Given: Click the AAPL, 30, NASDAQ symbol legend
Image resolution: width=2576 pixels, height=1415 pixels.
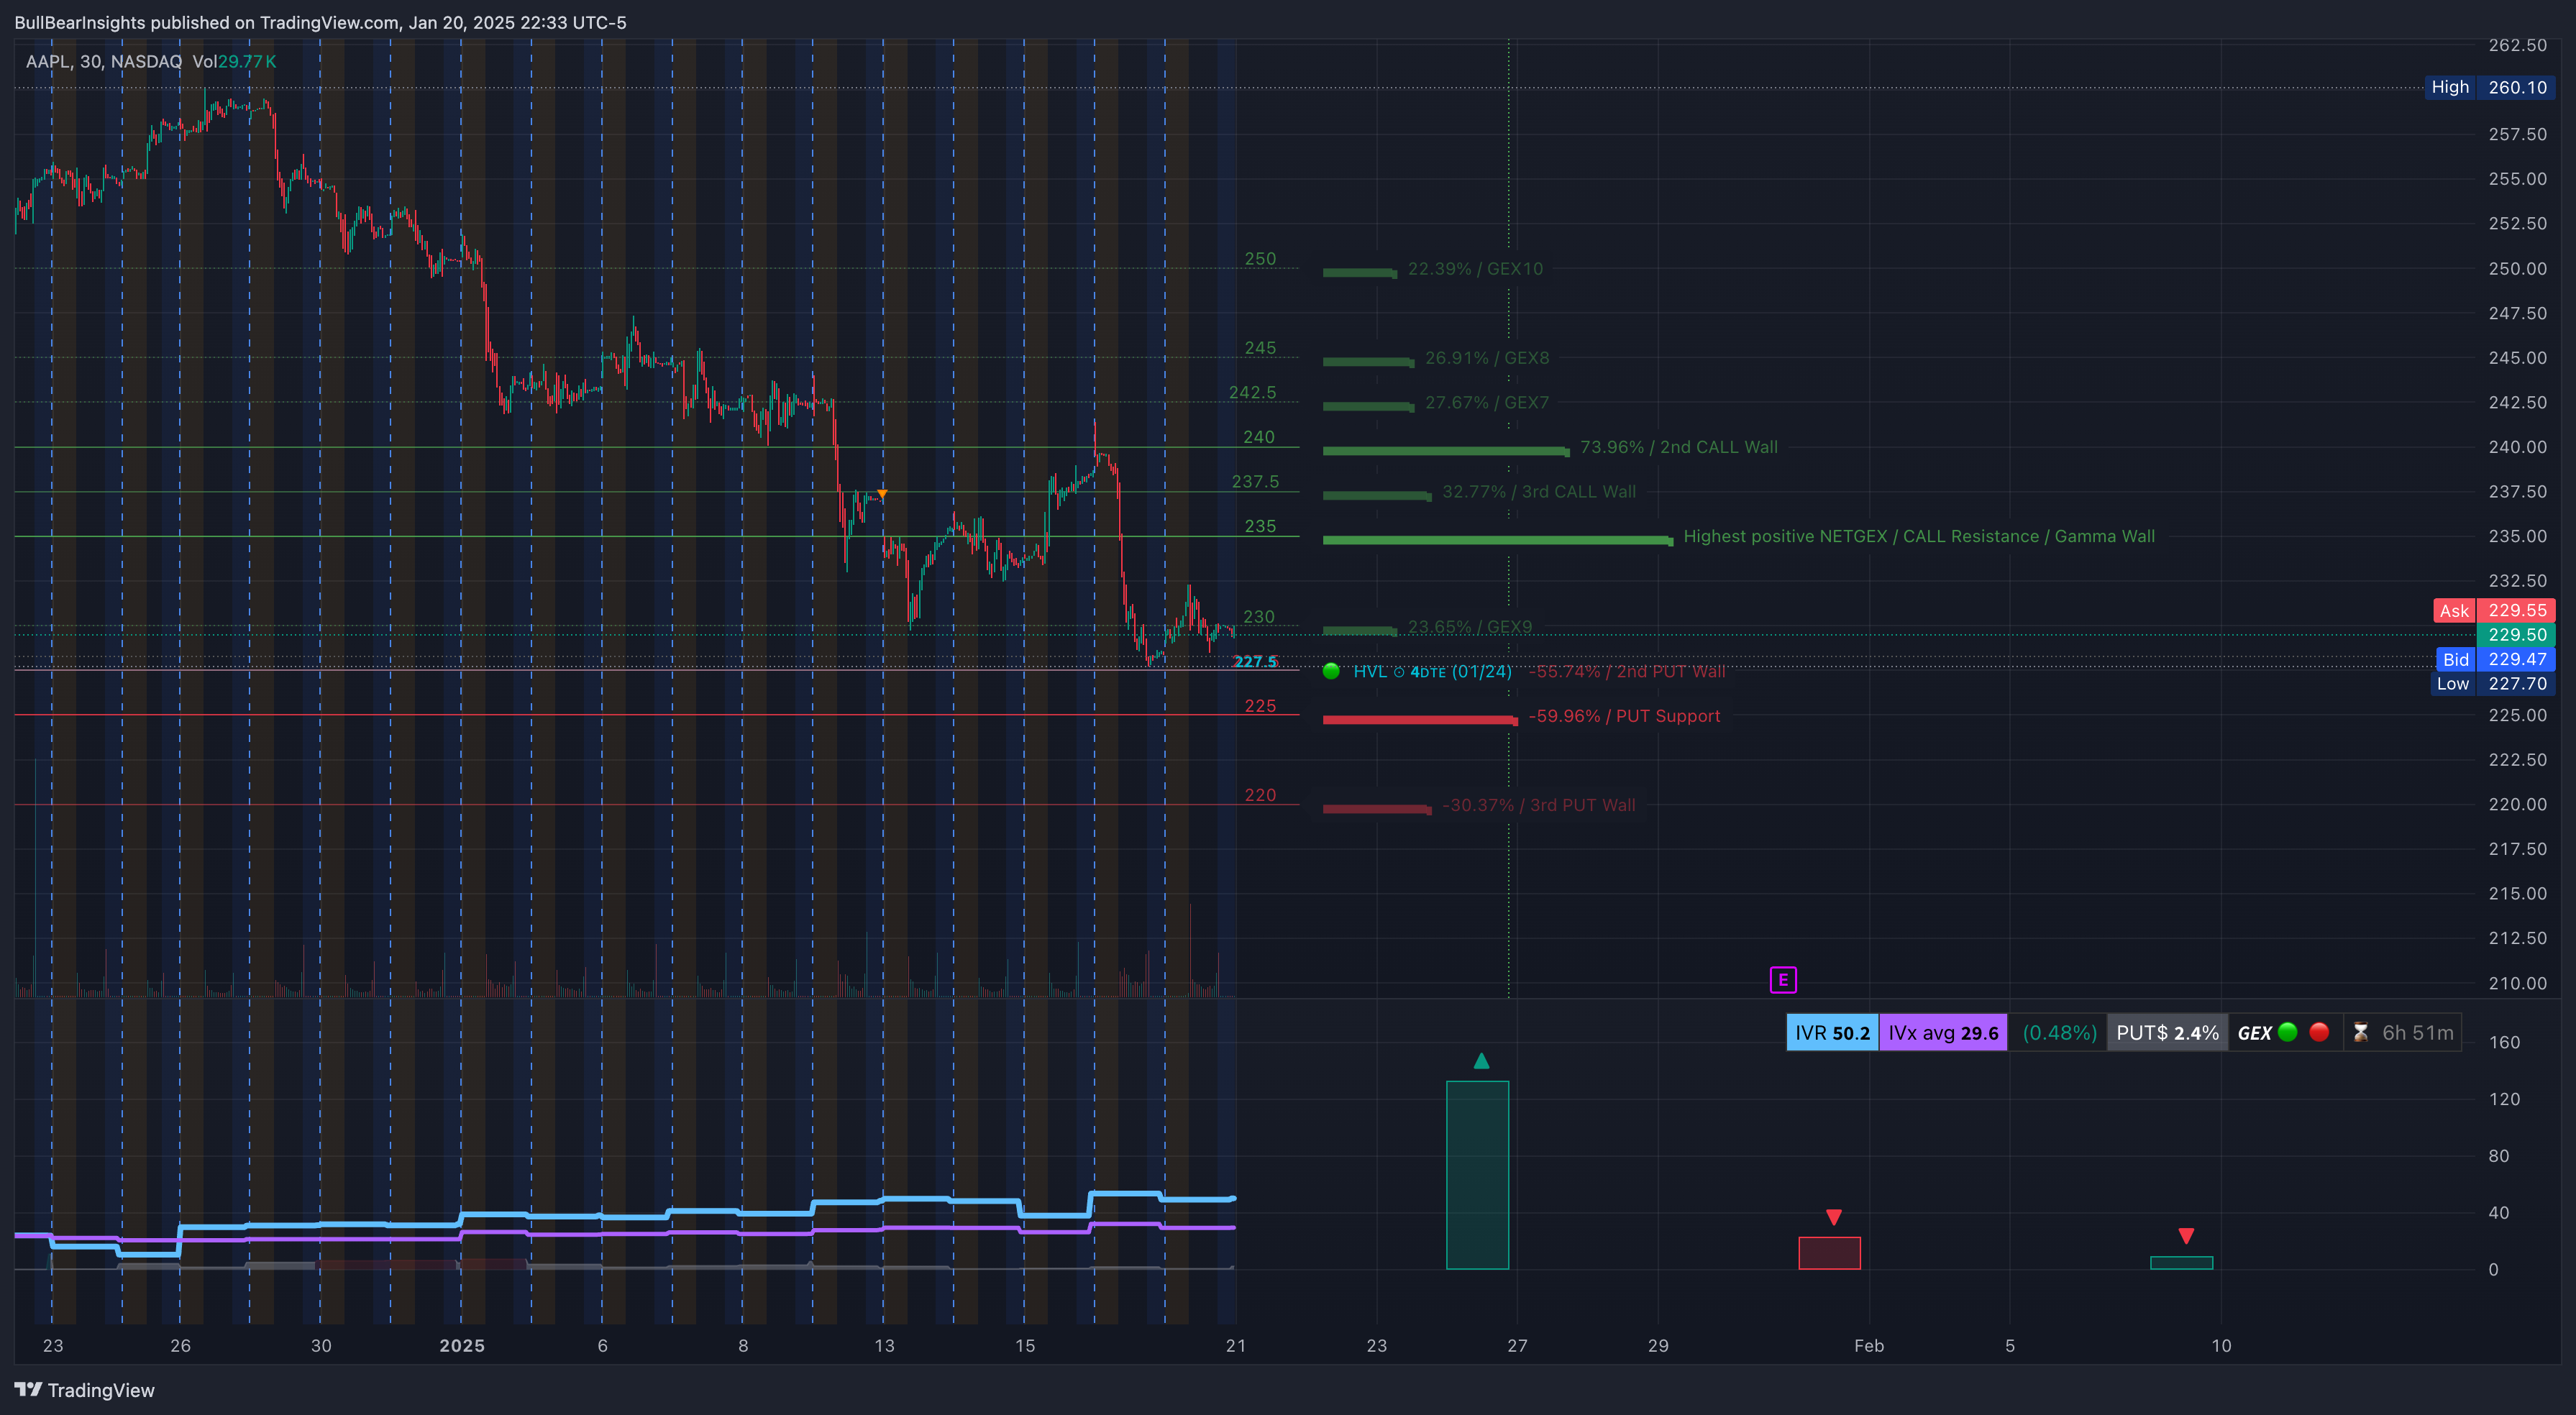Looking at the screenshot, I should pos(103,61).
